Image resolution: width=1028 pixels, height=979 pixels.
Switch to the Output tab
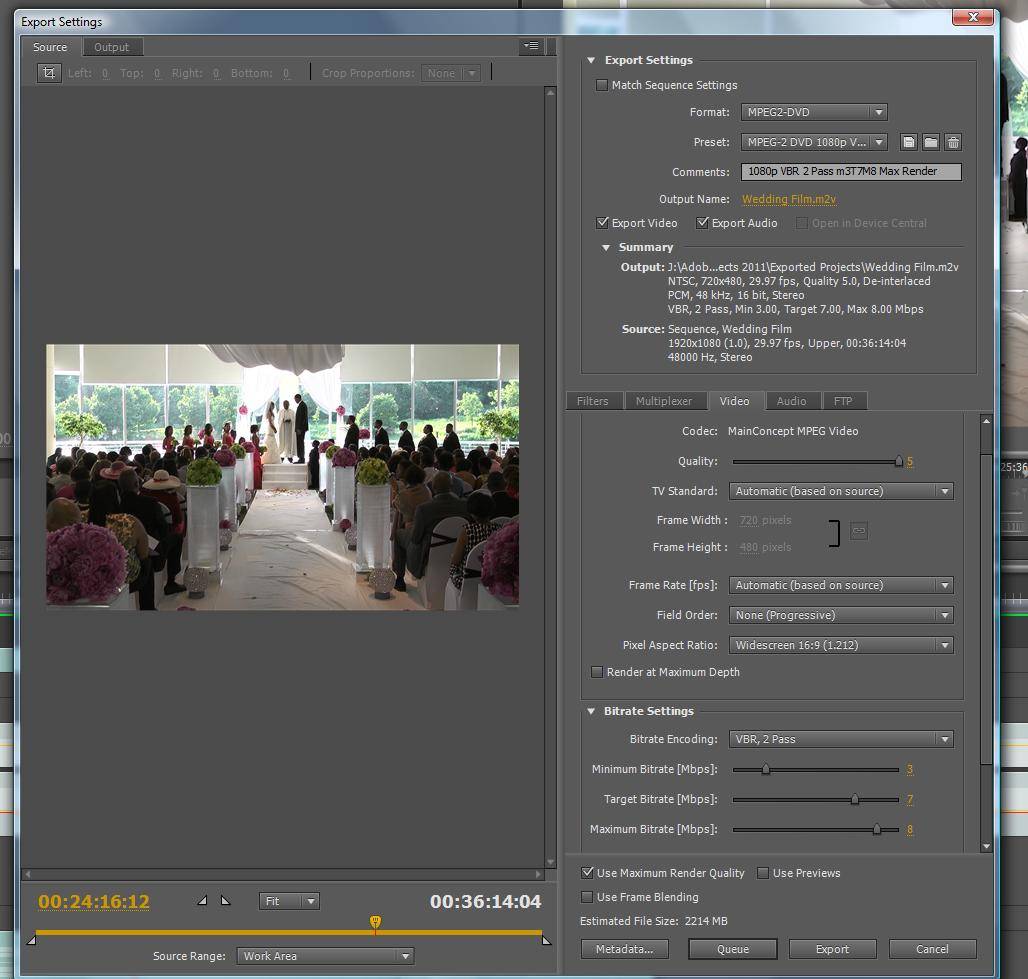pyautogui.click(x=111, y=47)
